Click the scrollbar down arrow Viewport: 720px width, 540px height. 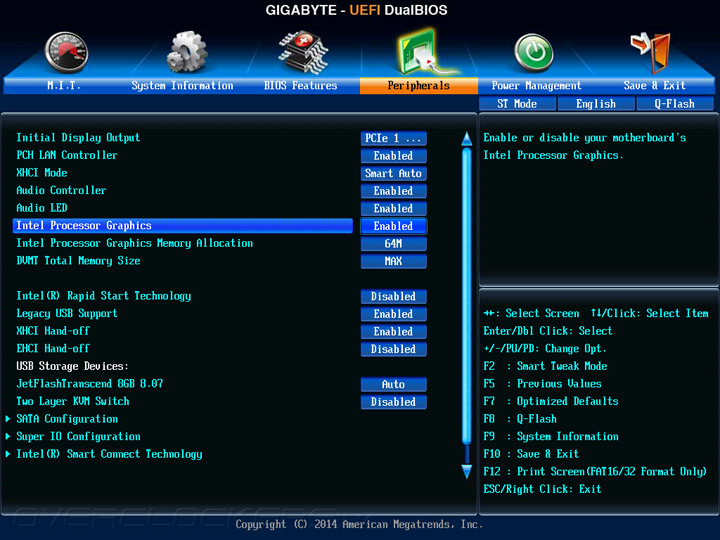(x=467, y=472)
